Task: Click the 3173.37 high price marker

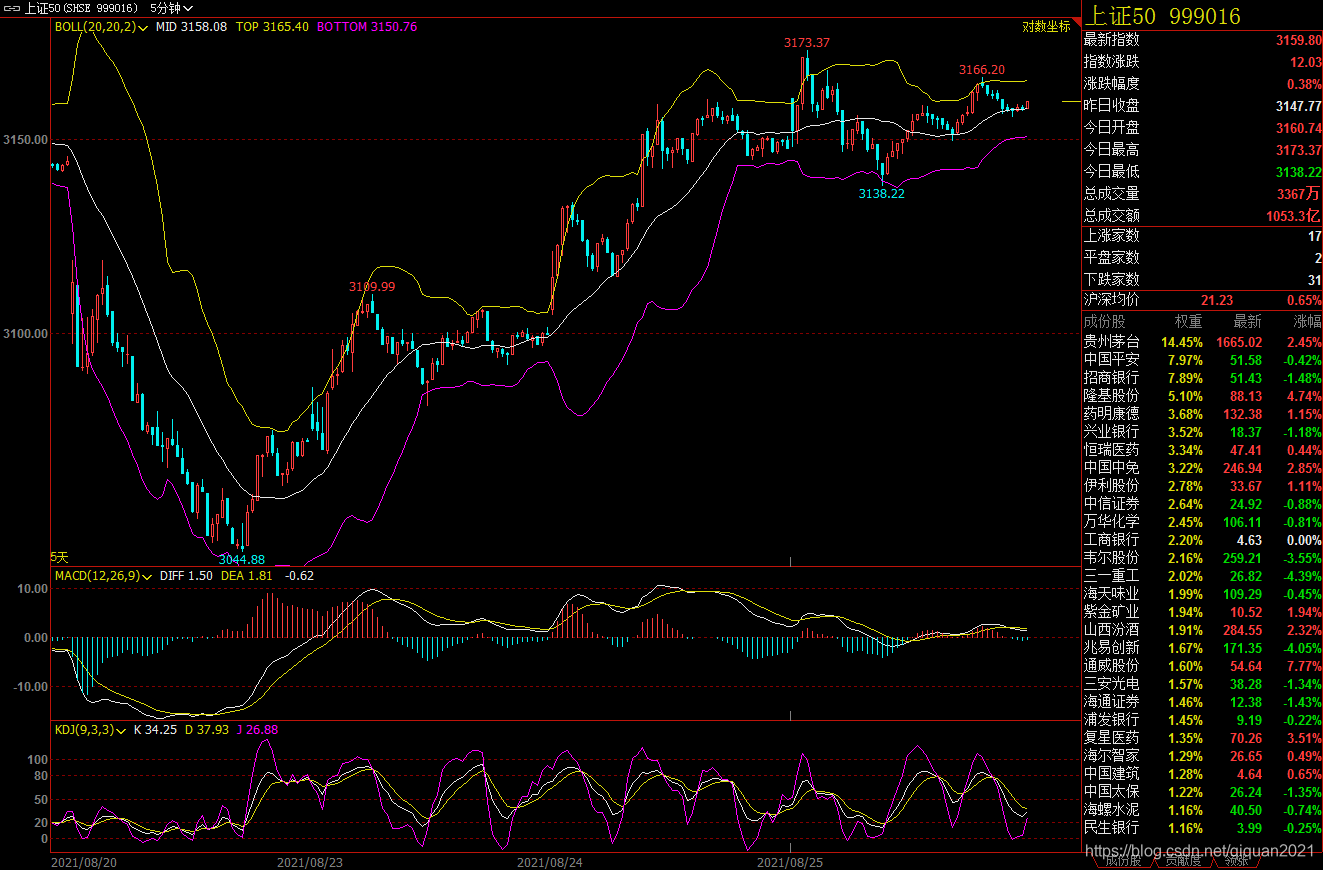Action: coord(807,42)
